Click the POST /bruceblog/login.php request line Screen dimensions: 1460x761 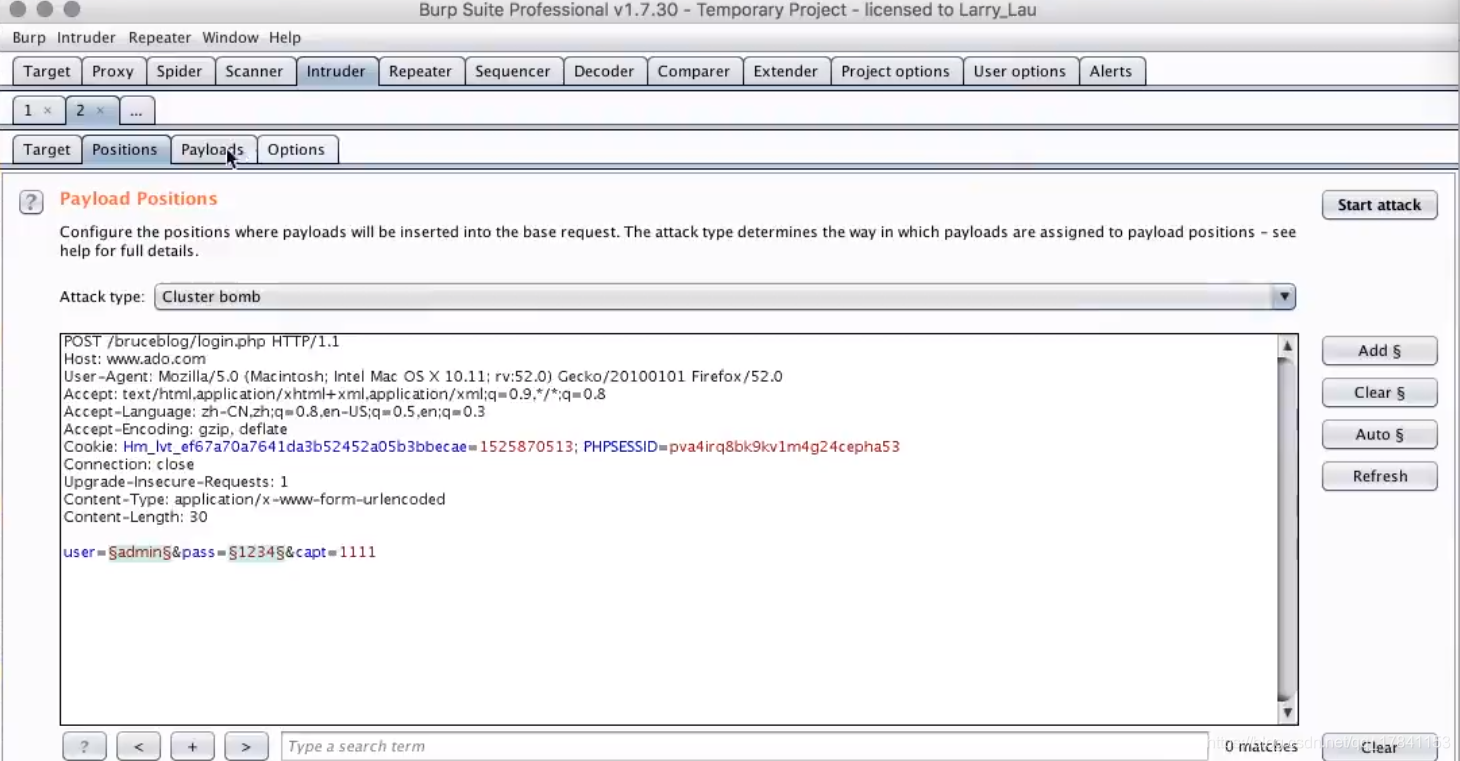[202, 342]
